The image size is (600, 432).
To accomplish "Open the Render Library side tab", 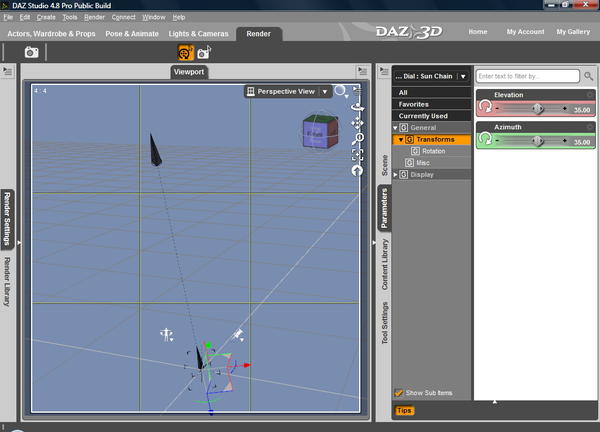I will tap(7, 282).
